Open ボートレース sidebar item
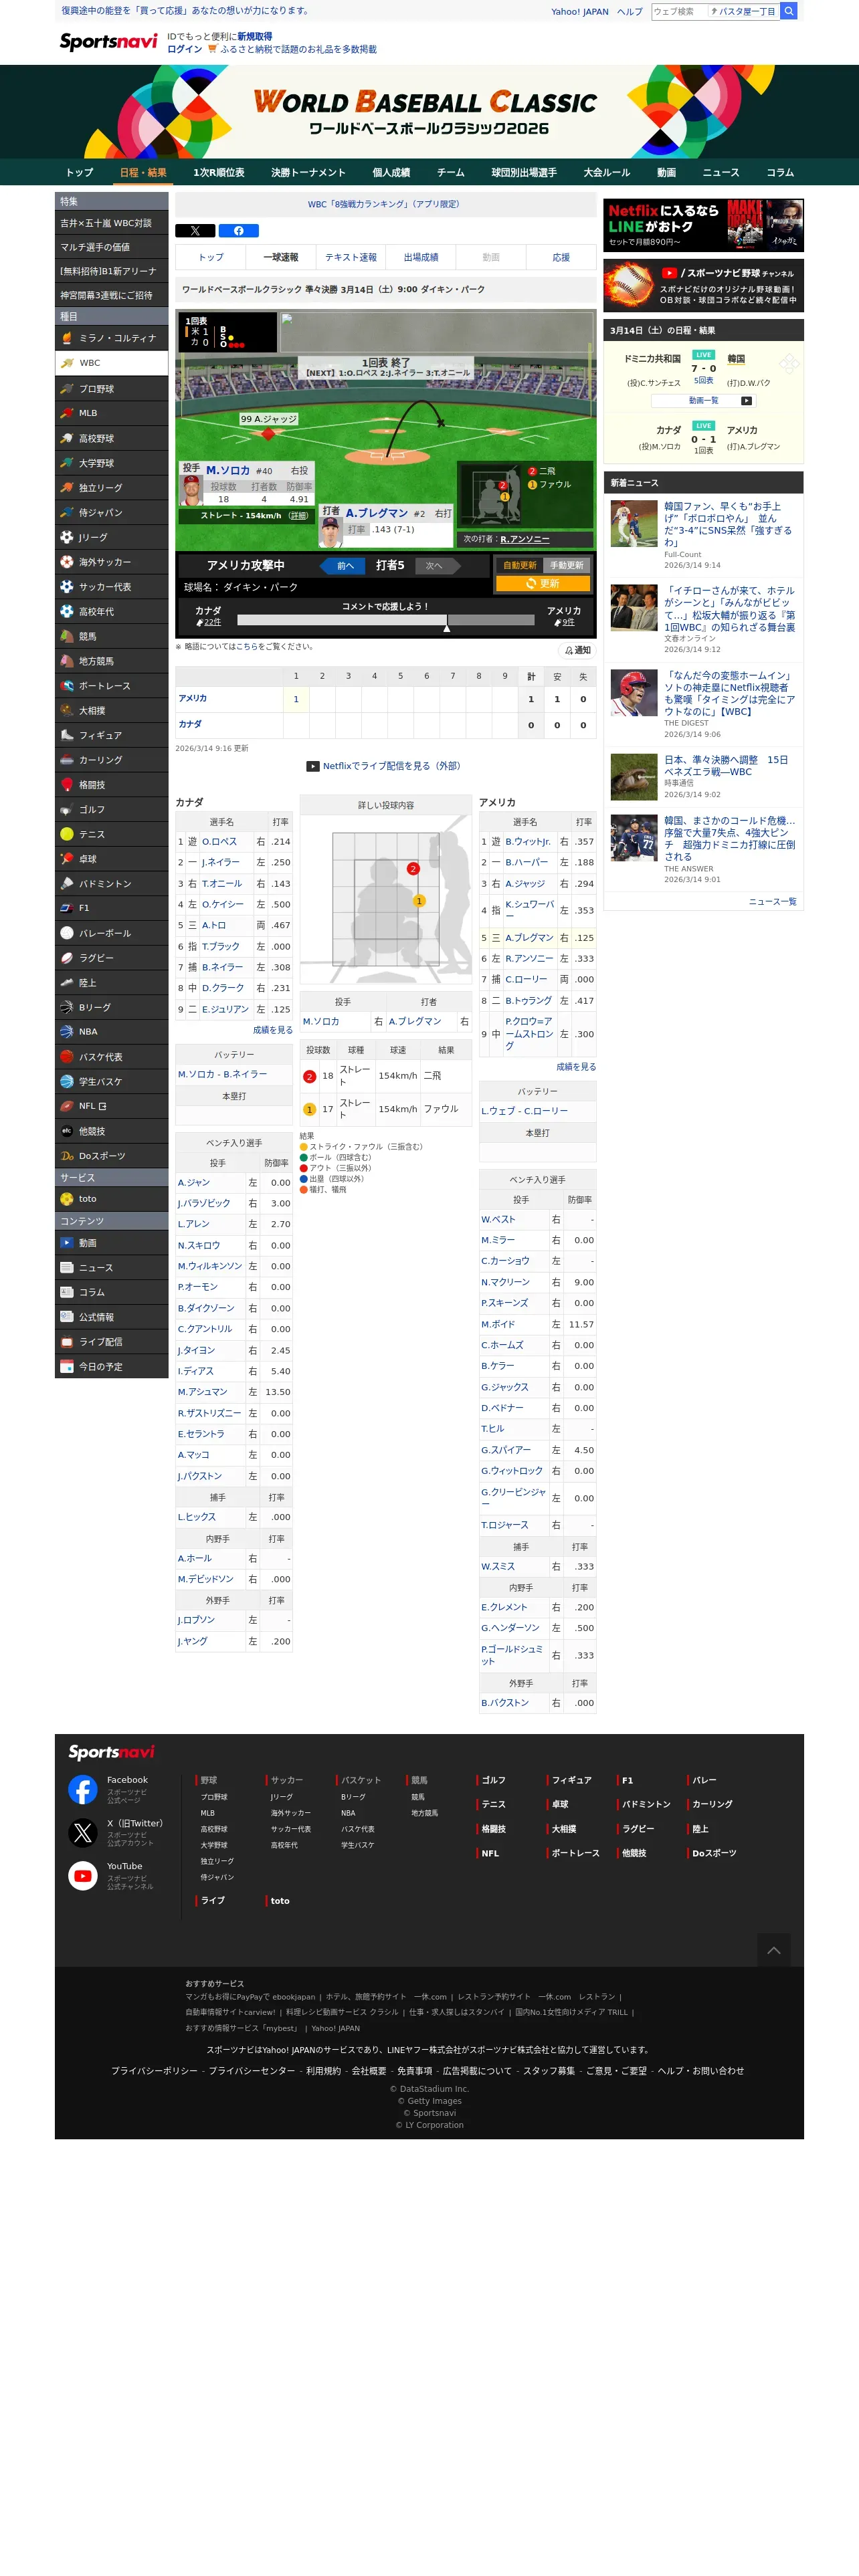Screen dimensions: 859x2576 tap(111, 686)
